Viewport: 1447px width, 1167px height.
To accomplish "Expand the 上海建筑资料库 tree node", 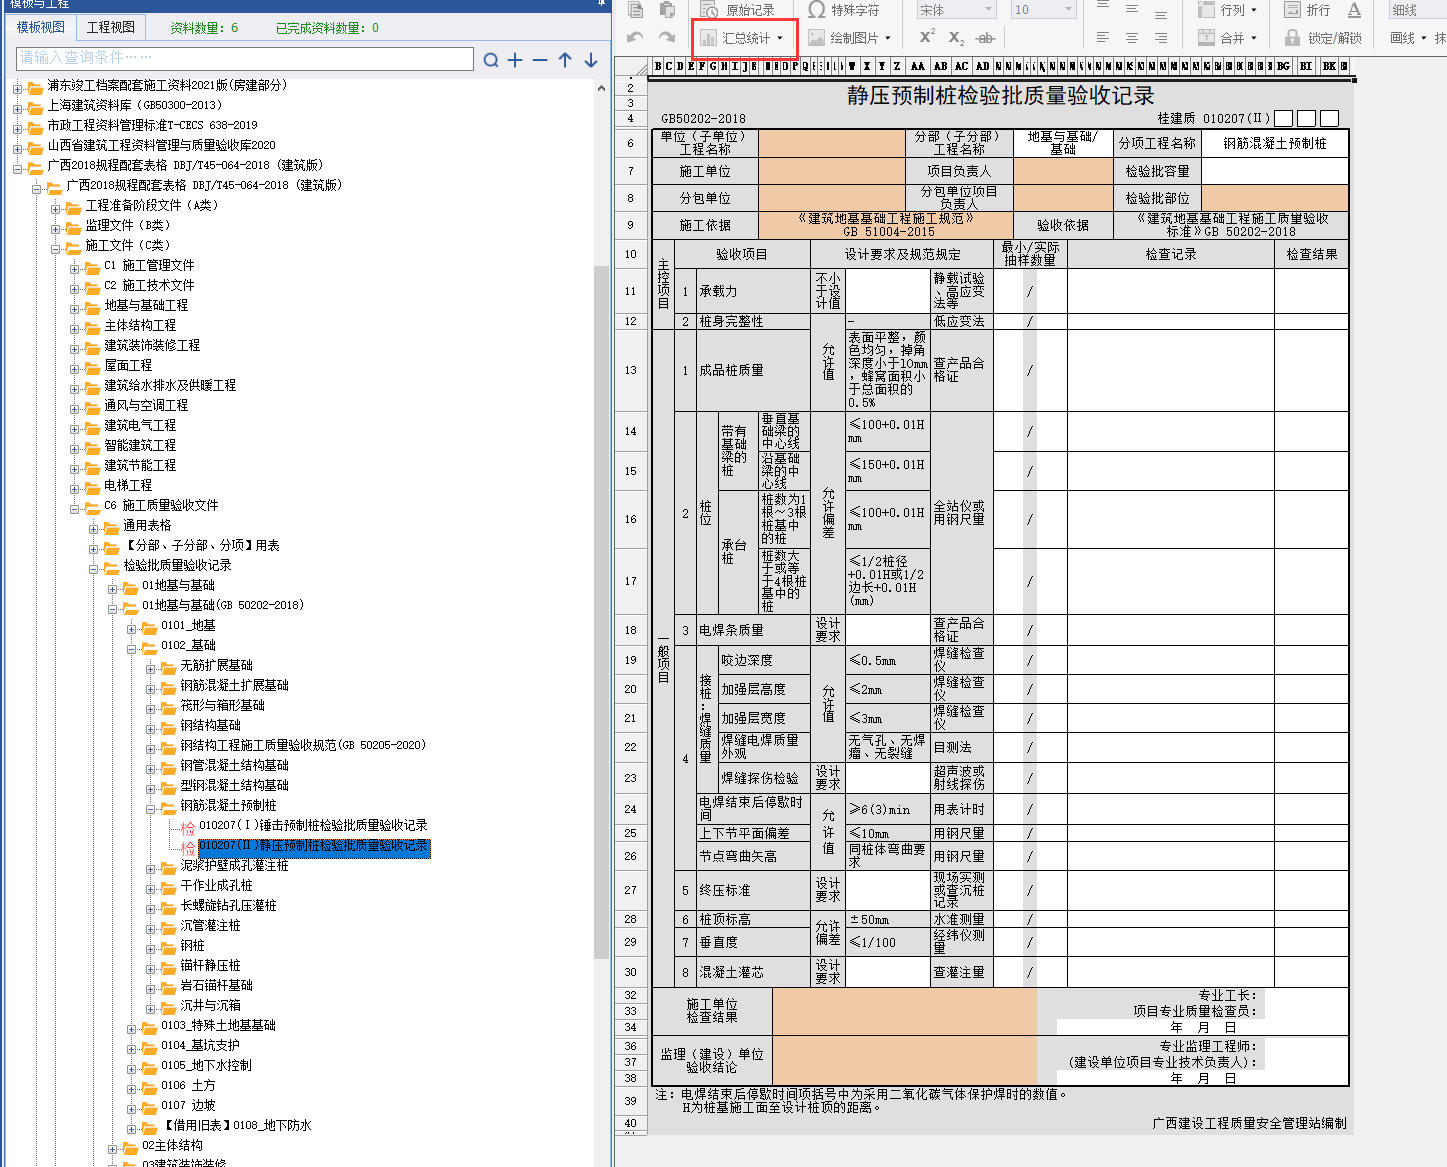I will click(x=18, y=108).
